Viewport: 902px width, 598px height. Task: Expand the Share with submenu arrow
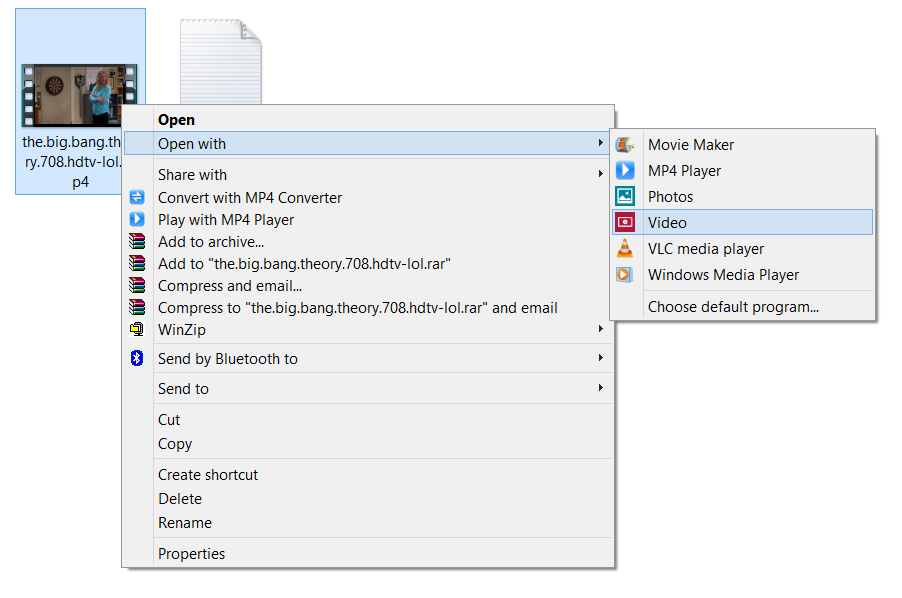tap(601, 173)
